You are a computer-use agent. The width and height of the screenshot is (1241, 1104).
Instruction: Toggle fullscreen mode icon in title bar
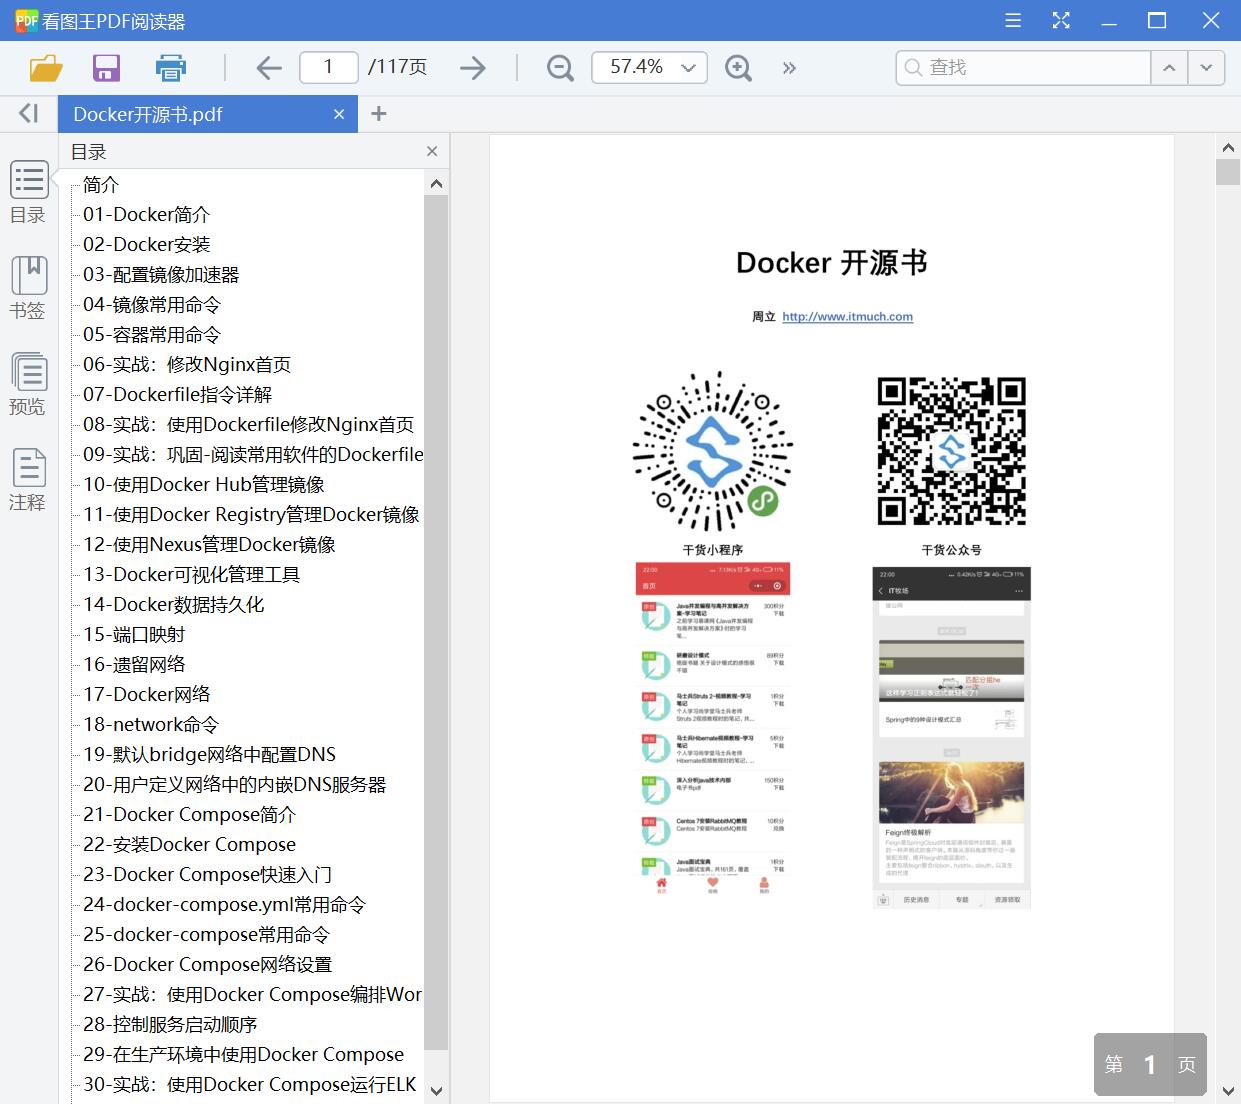[1061, 20]
